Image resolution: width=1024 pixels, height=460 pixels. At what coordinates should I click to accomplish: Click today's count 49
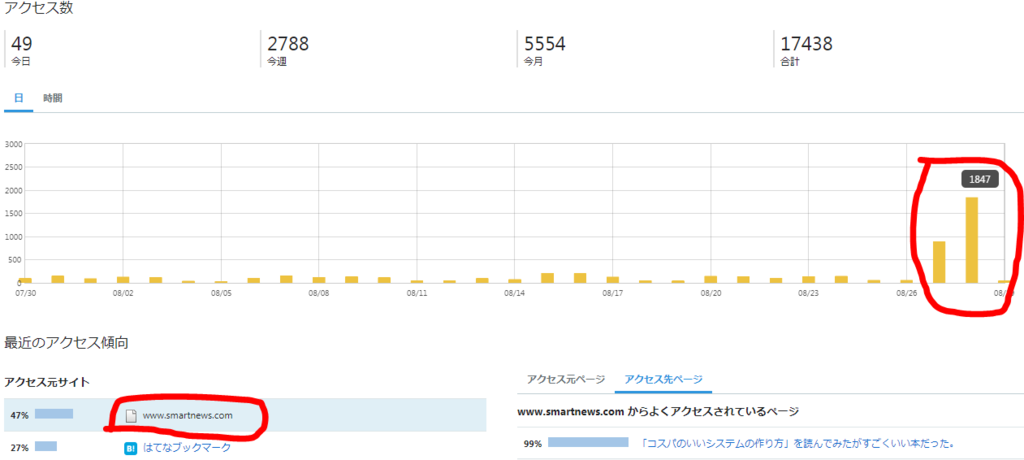coord(22,44)
